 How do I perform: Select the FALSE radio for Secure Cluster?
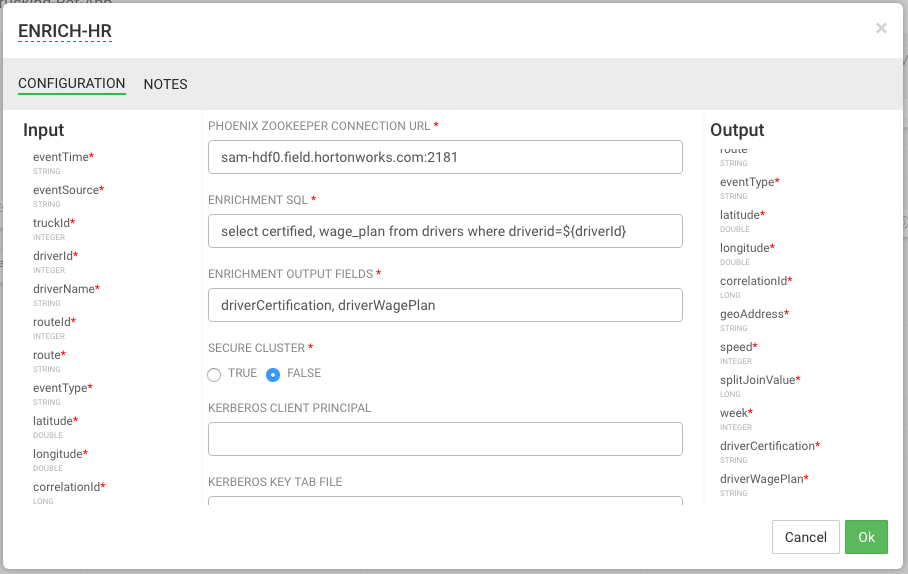pos(273,374)
